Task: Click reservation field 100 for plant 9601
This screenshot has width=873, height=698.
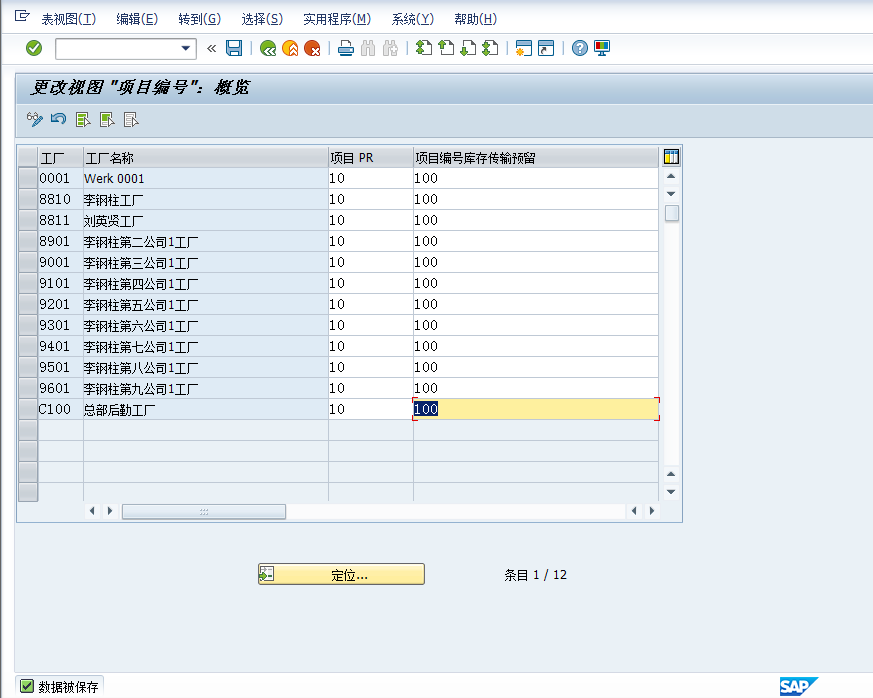Action: pos(536,389)
